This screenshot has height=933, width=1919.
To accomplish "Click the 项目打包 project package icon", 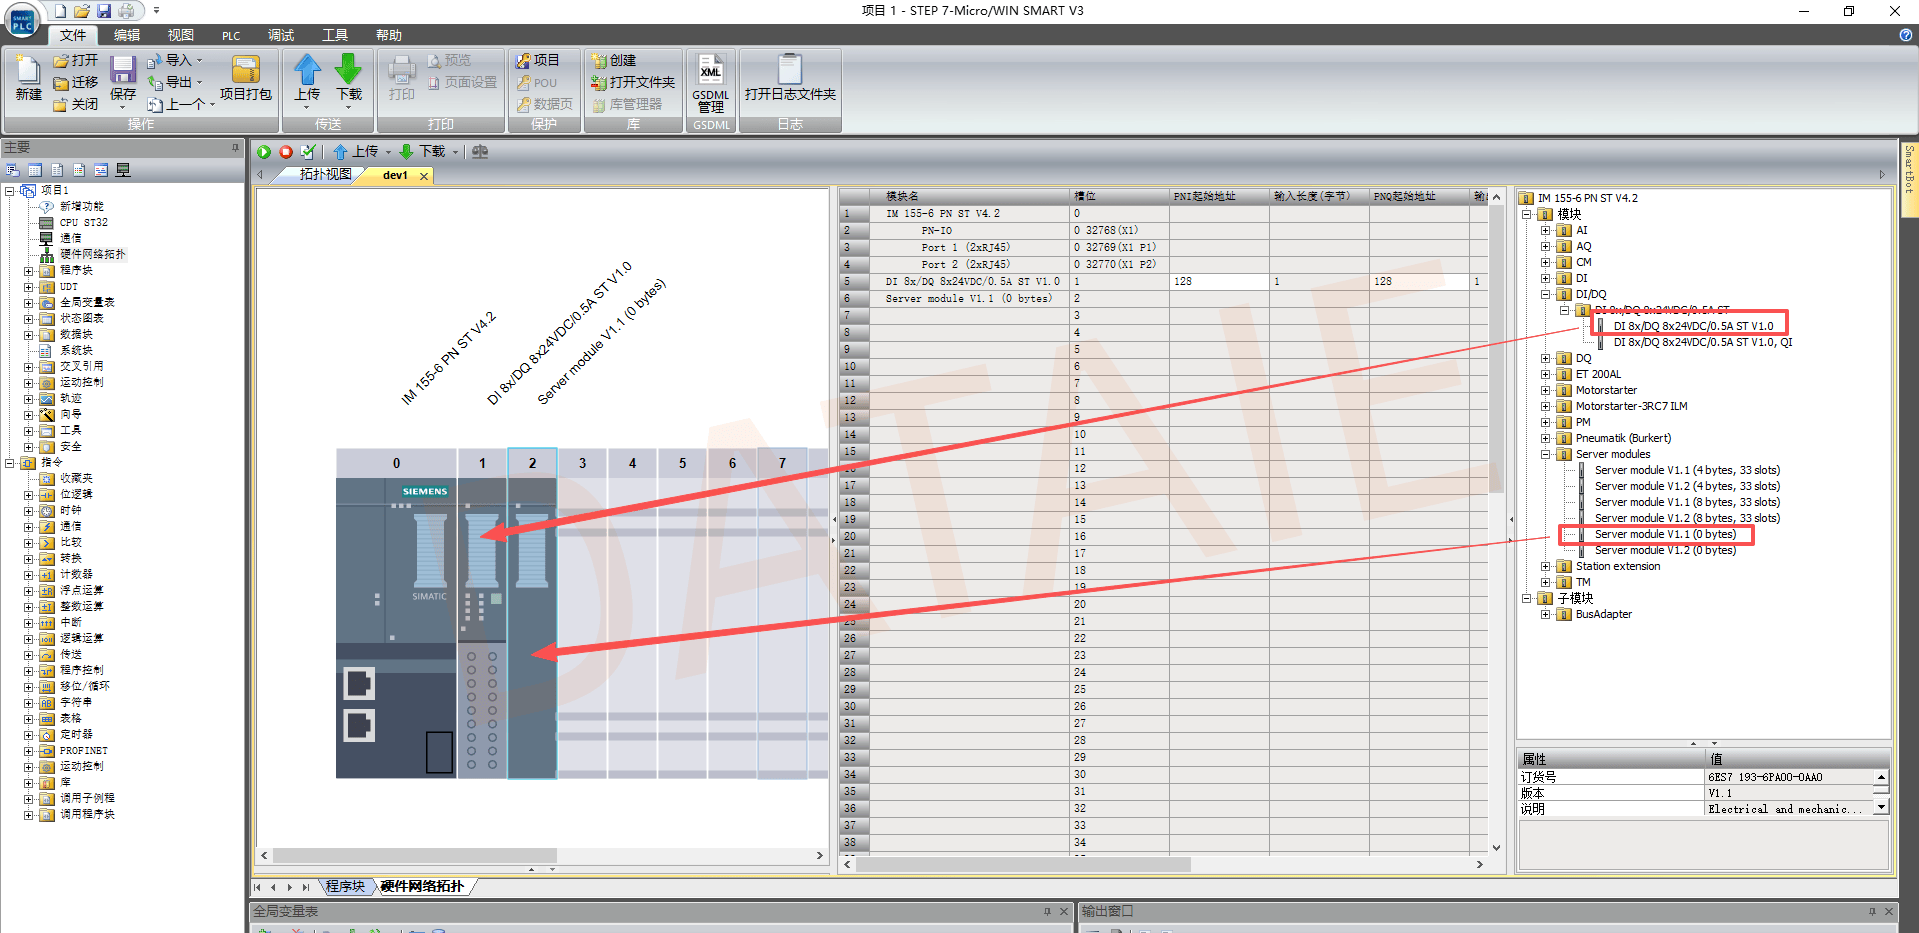I will [245, 70].
